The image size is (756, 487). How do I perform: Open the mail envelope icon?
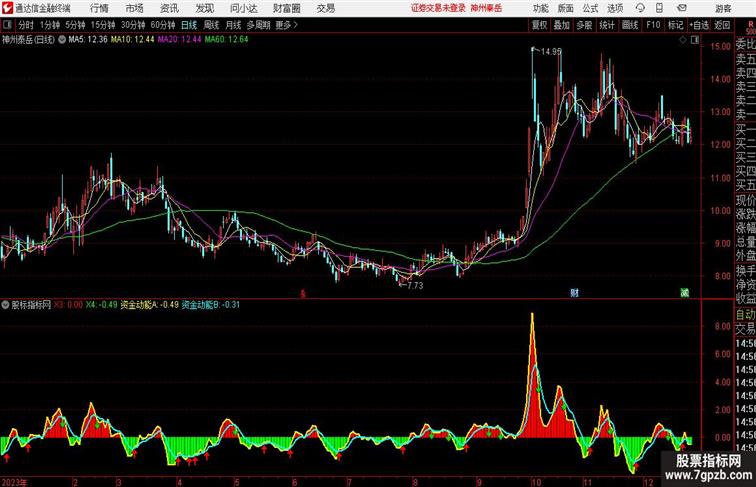(x=681, y=8)
